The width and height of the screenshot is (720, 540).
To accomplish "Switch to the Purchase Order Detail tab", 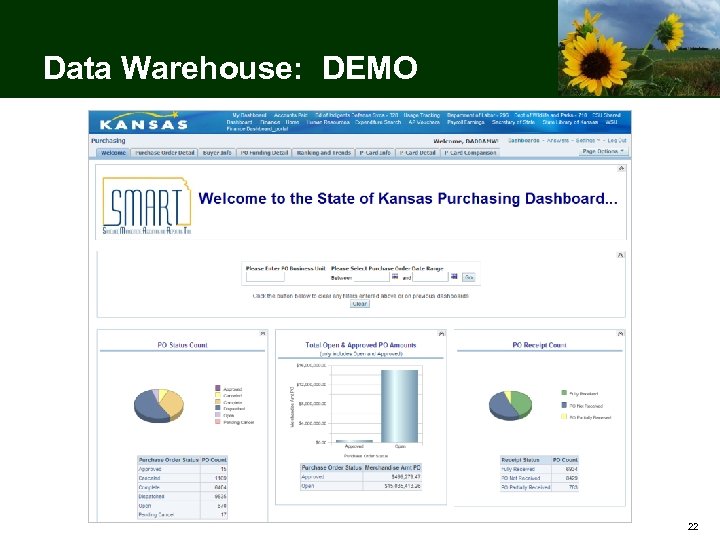I will tap(165, 153).
